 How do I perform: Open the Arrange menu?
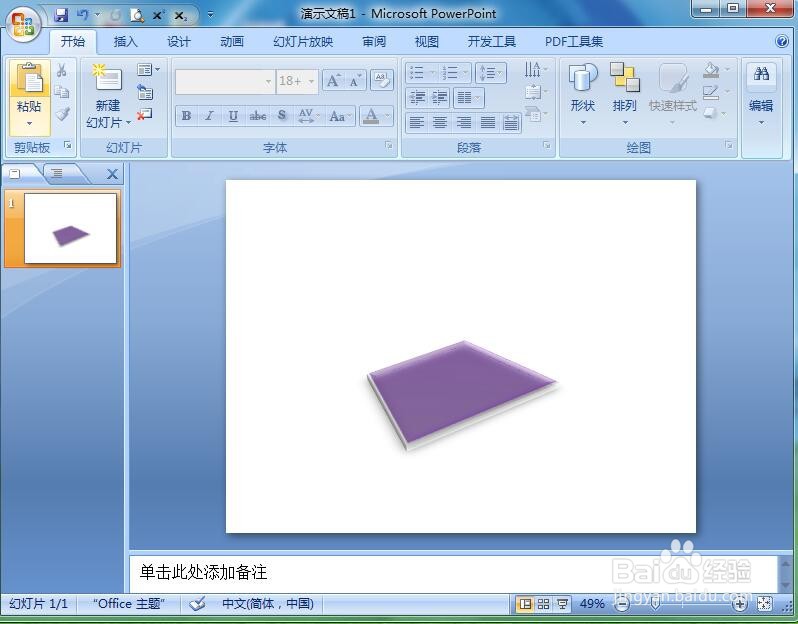pyautogui.click(x=624, y=94)
